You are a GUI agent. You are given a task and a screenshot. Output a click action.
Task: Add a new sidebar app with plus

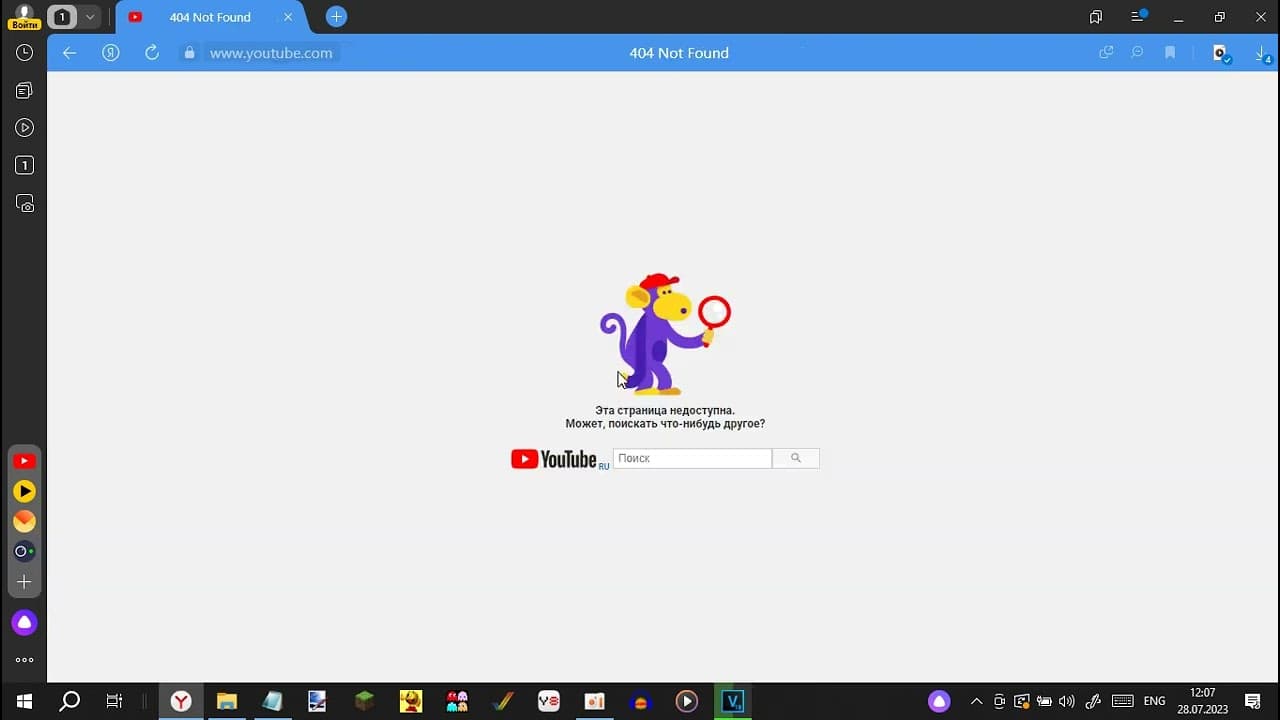point(24,582)
